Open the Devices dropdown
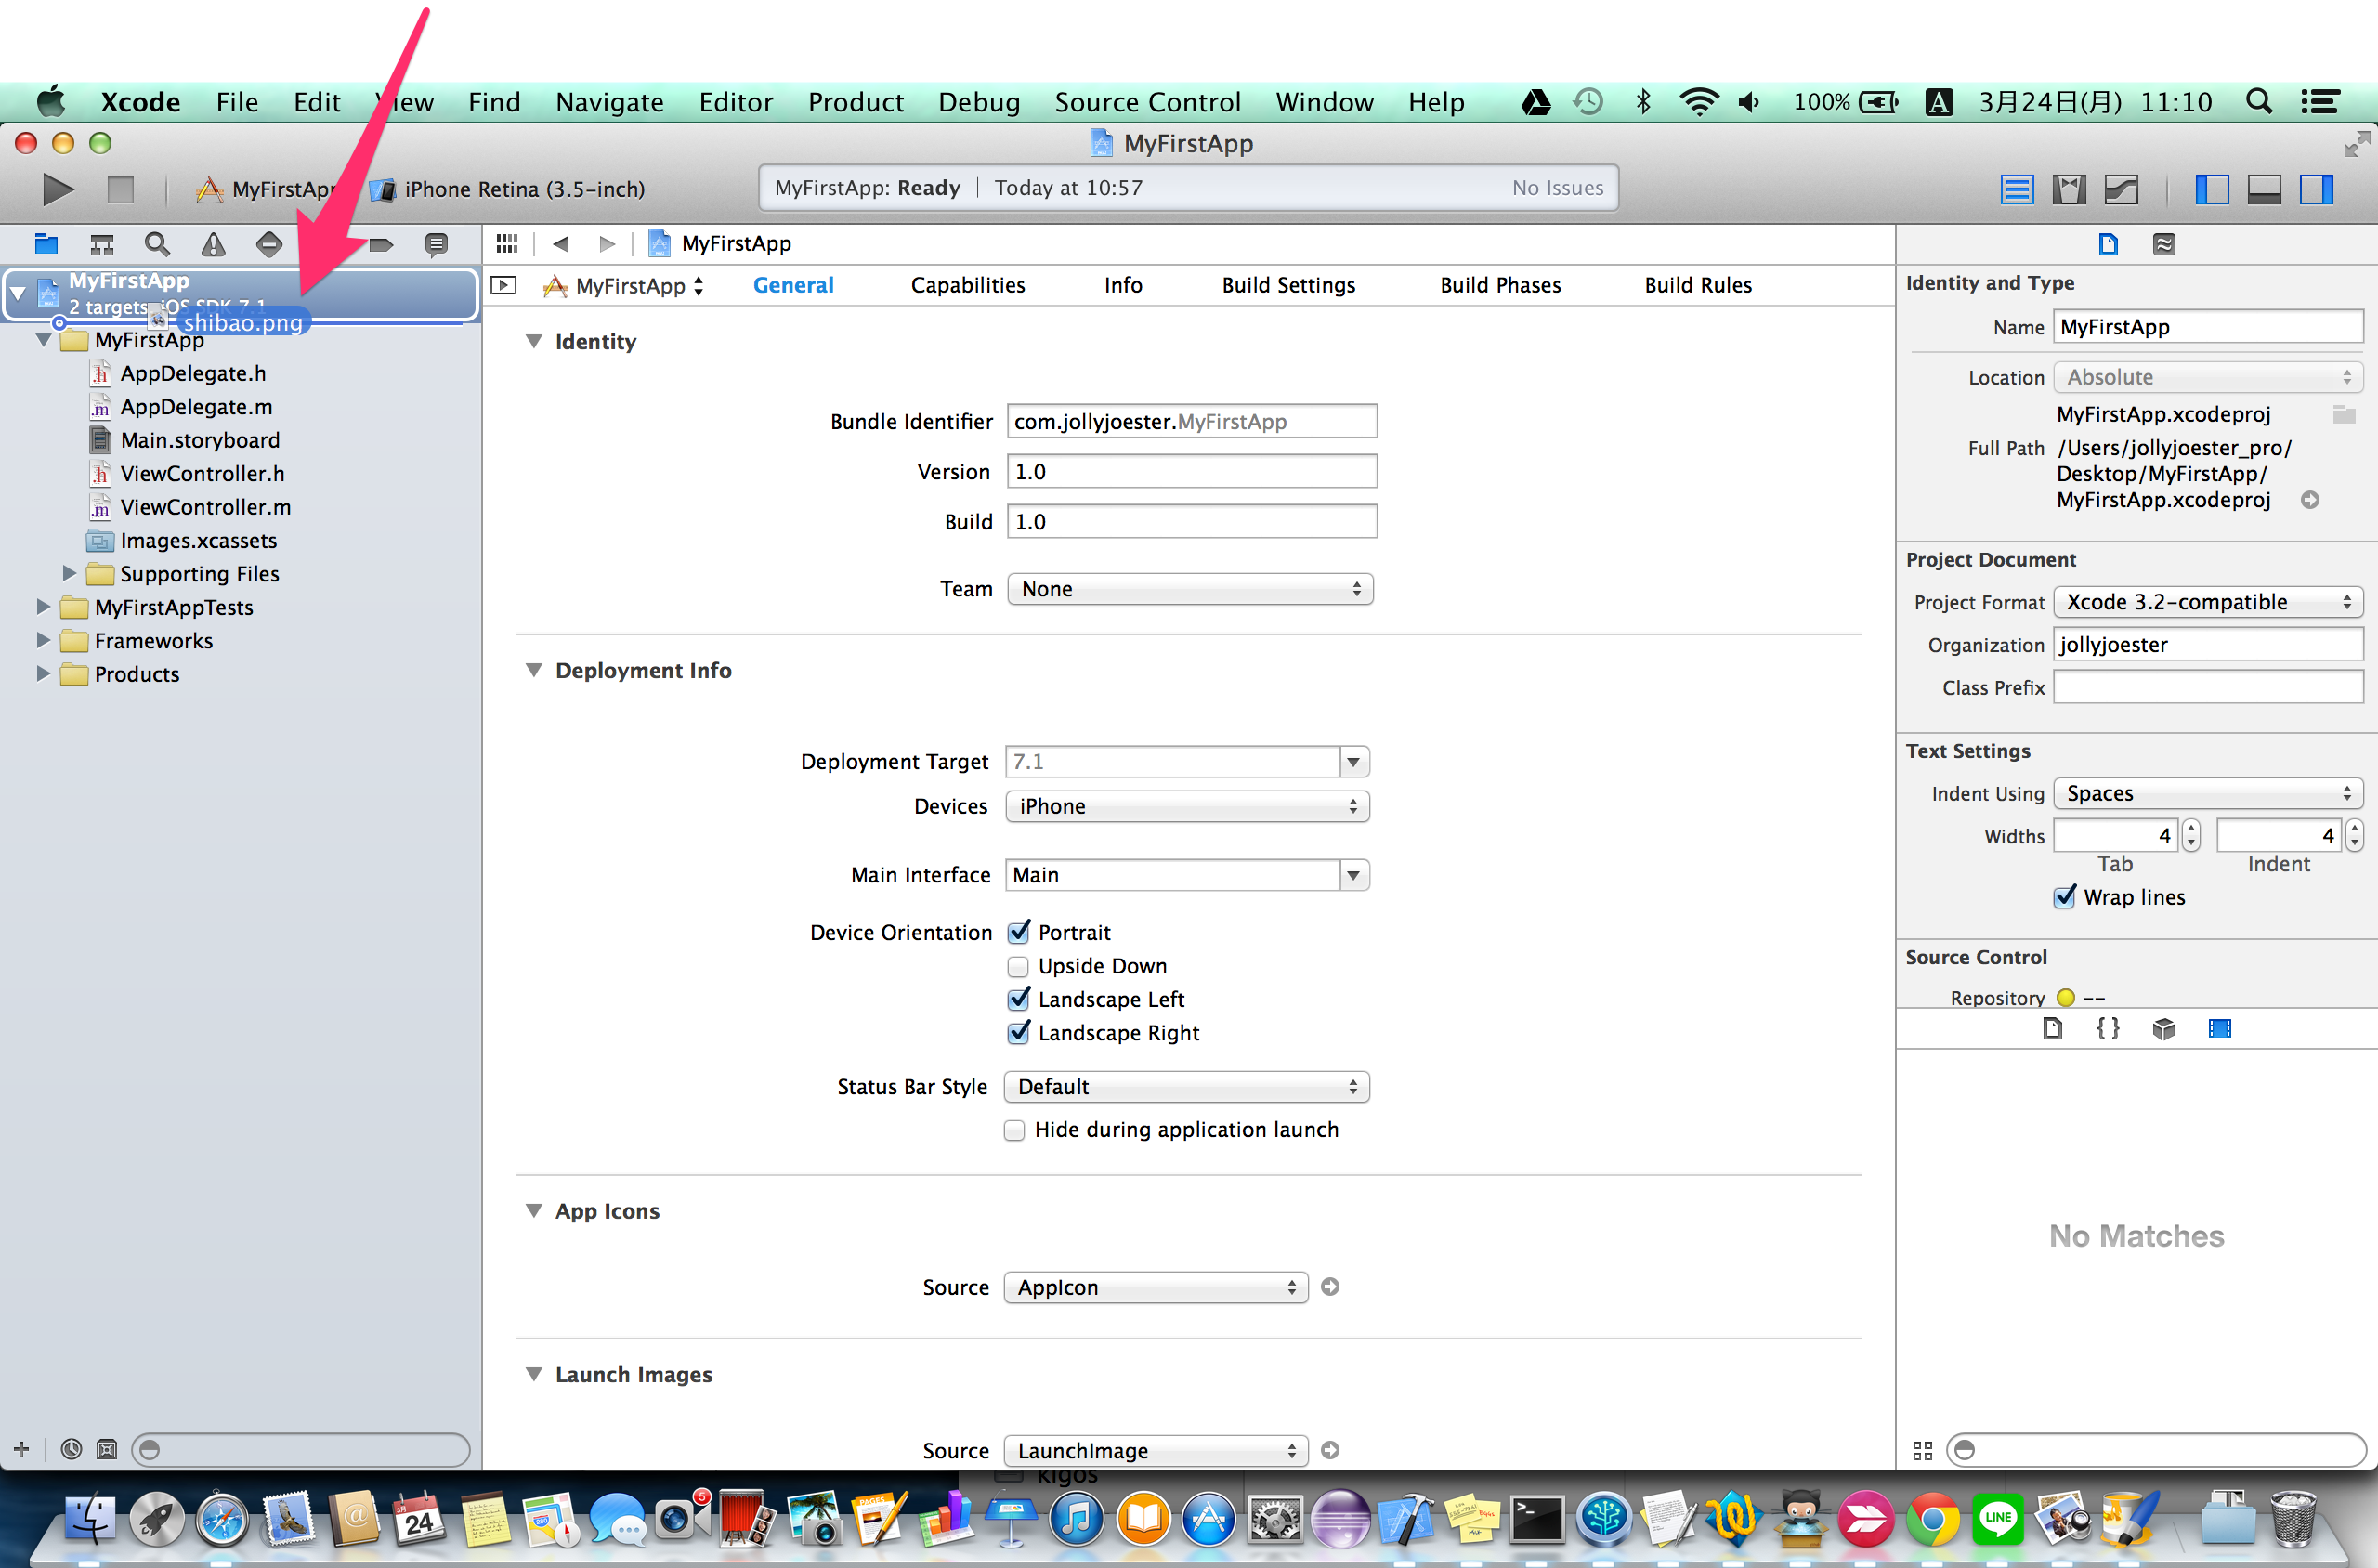This screenshot has width=2378, height=1568. [1186, 806]
